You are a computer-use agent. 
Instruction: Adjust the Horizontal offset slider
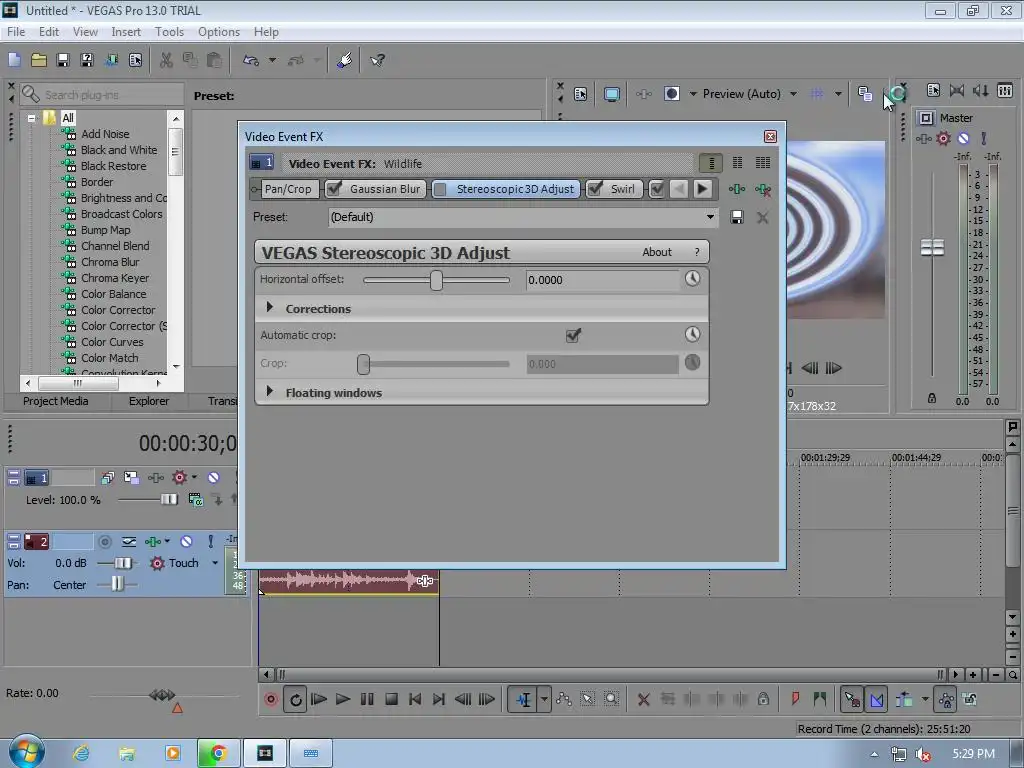[436, 280]
